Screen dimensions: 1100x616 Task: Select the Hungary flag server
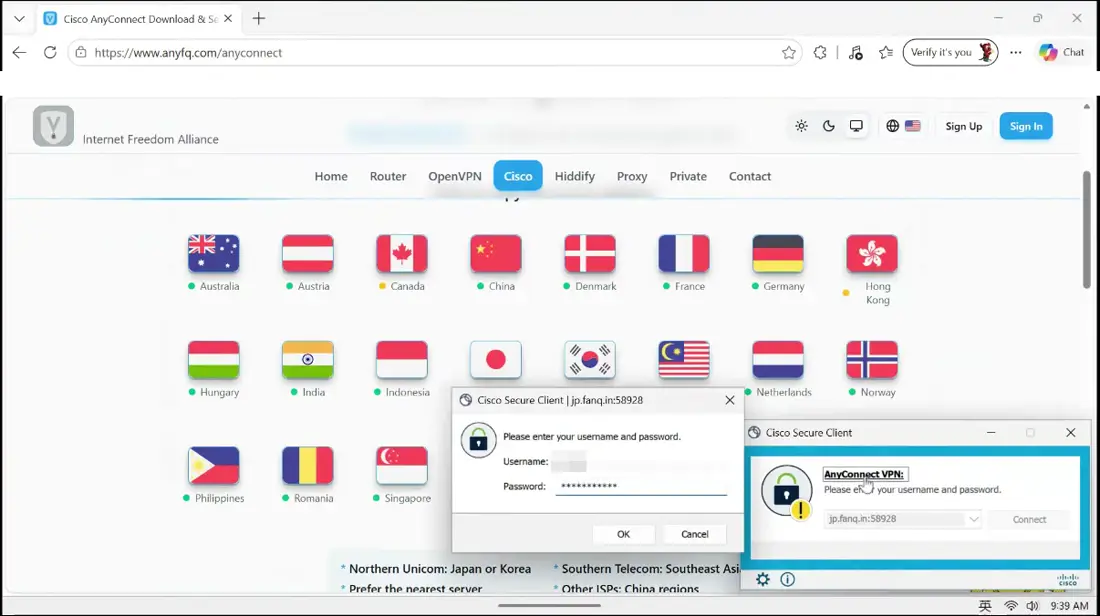(x=214, y=359)
